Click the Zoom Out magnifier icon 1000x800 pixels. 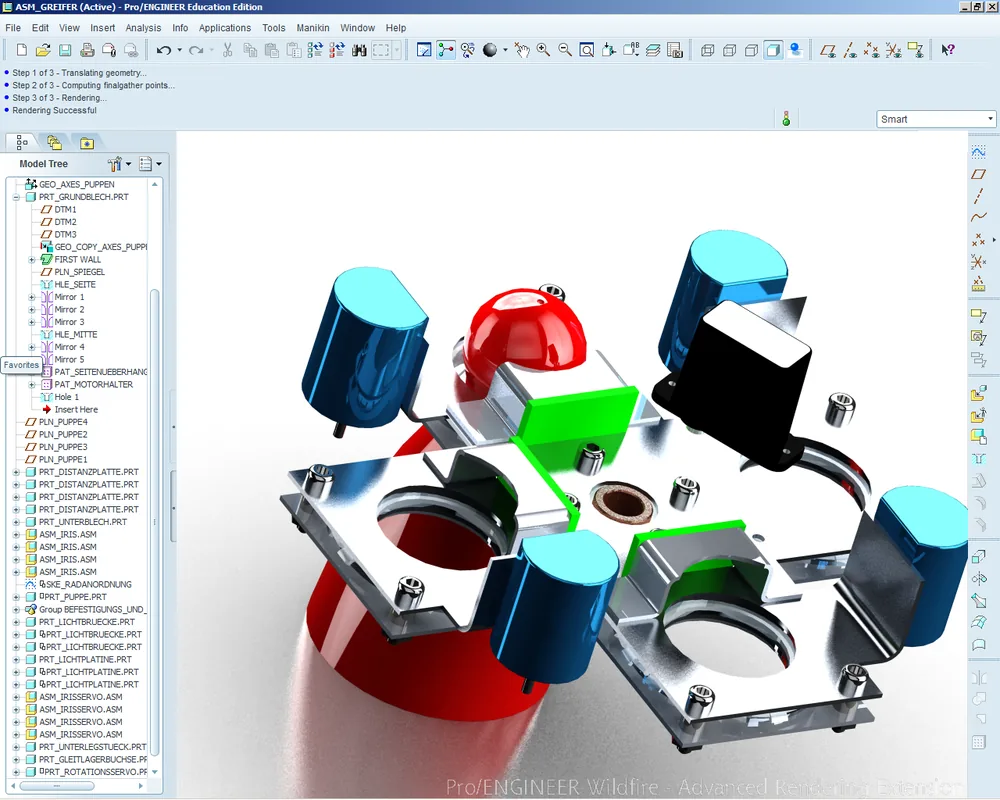(565, 50)
